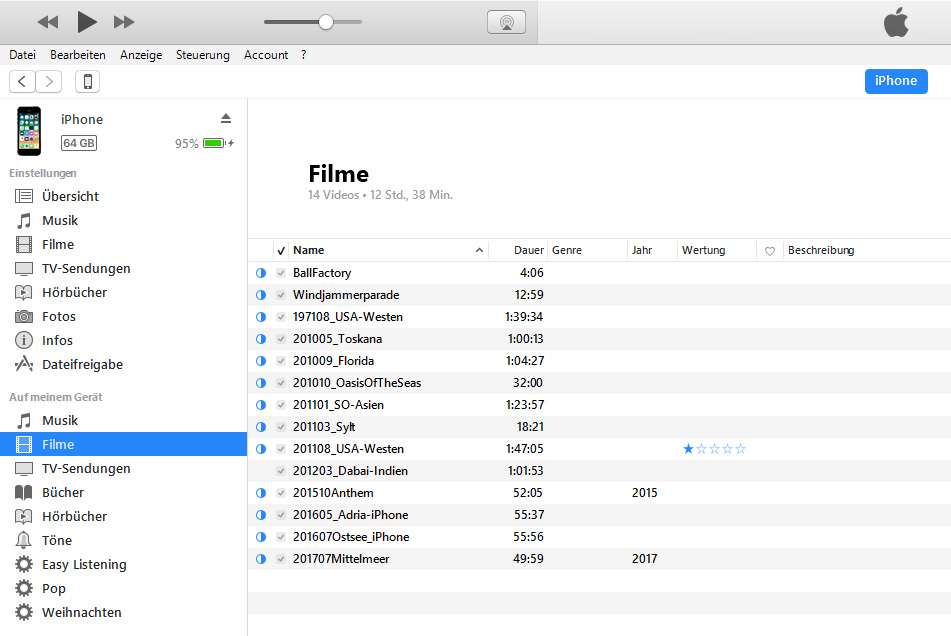Viewport: 951px width, 636px height.
Task: Open the Steuerung menu
Action: pos(203,55)
